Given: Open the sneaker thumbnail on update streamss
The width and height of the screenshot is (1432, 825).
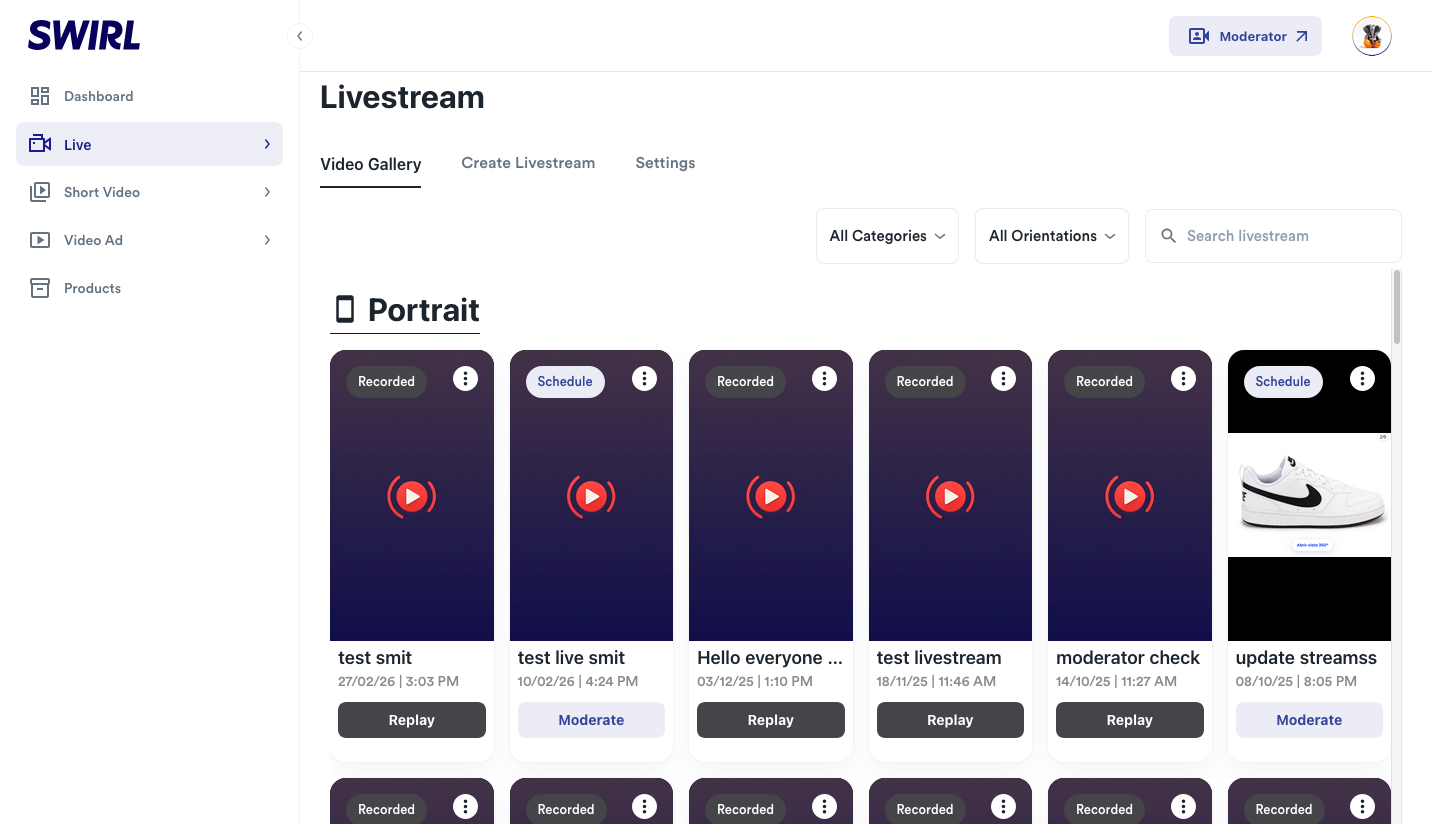Looking at the screenshot, I should click(x=1309, y=495).
